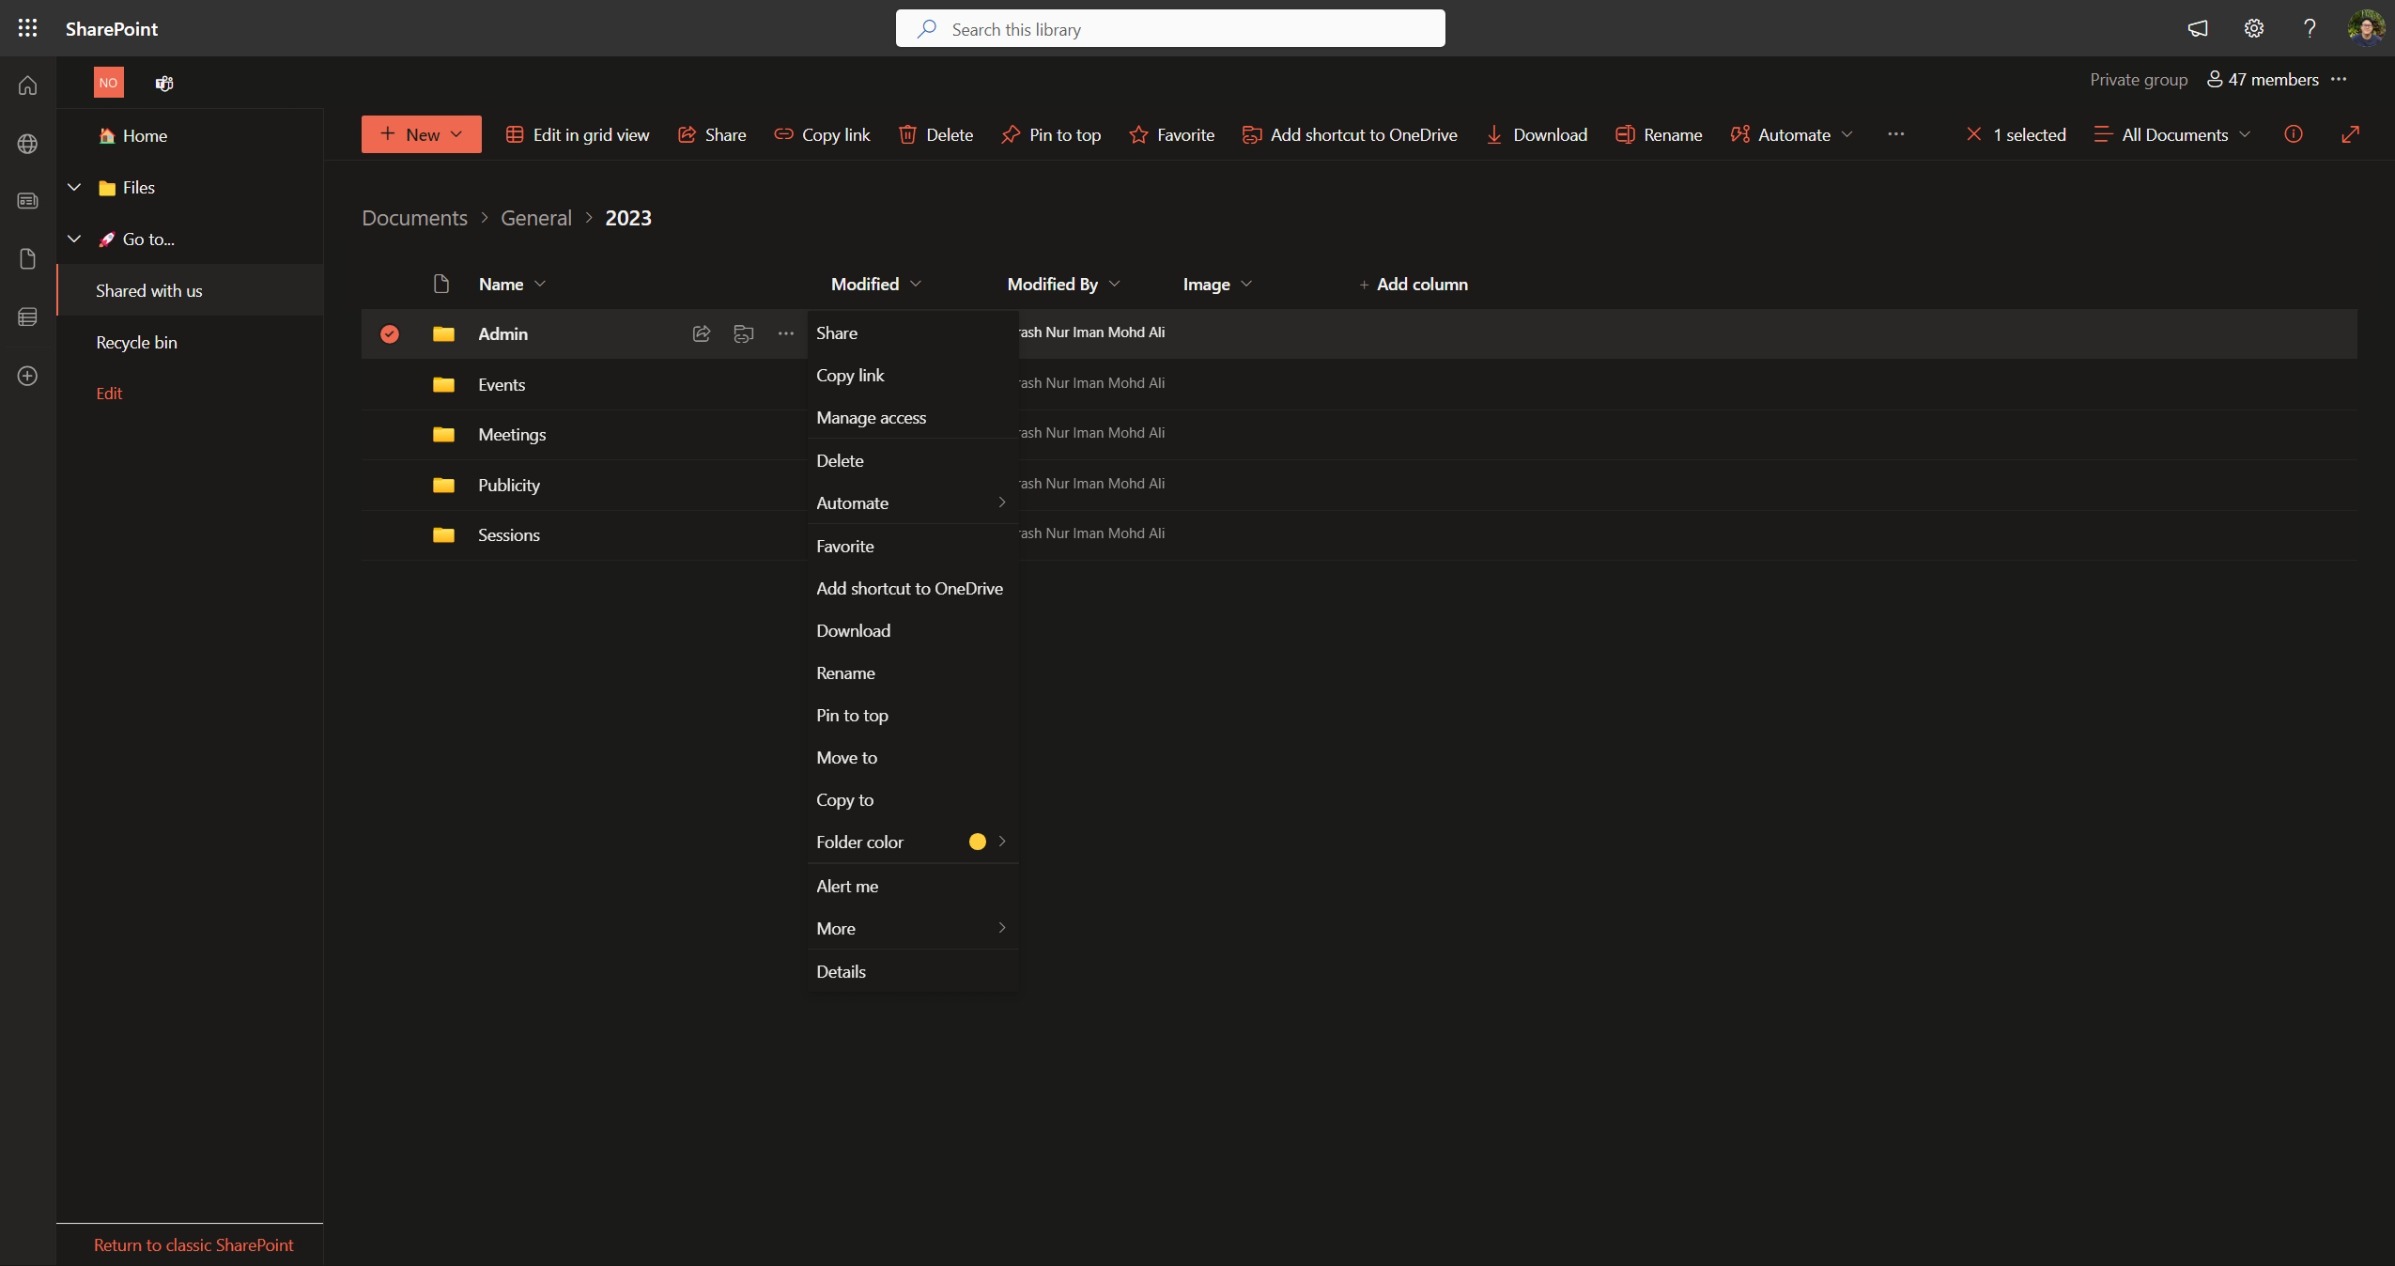
Task: Click the megaphone feedback icon
Action: click(2197, 28)
